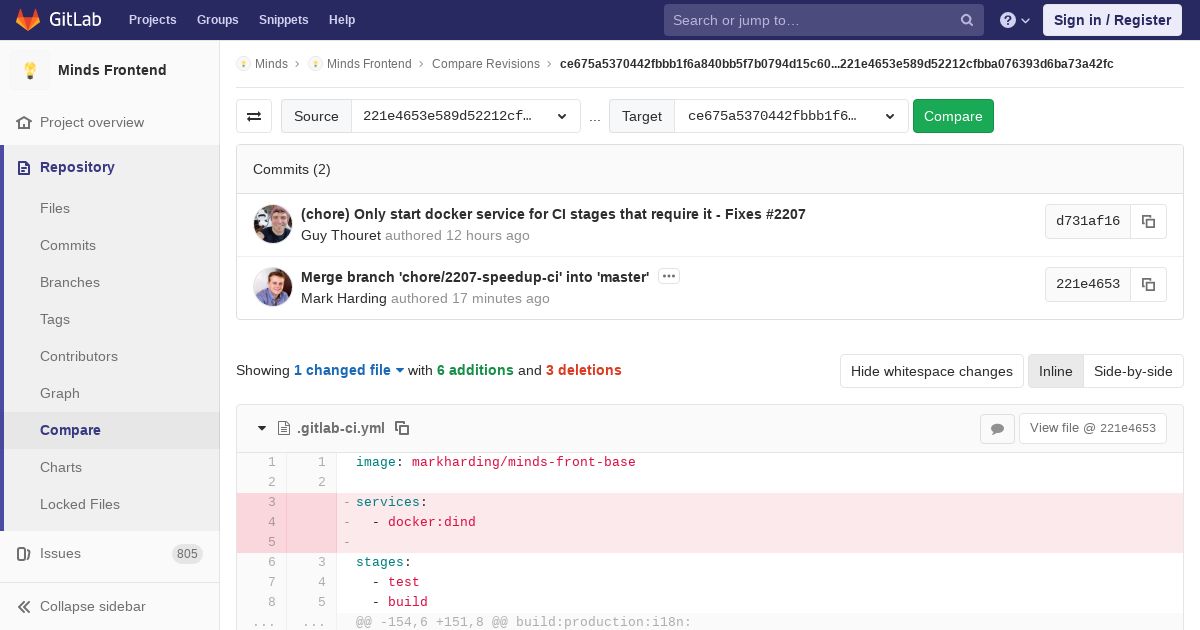
Task: Click '3 deletions' text
Action: pos(584,370)
